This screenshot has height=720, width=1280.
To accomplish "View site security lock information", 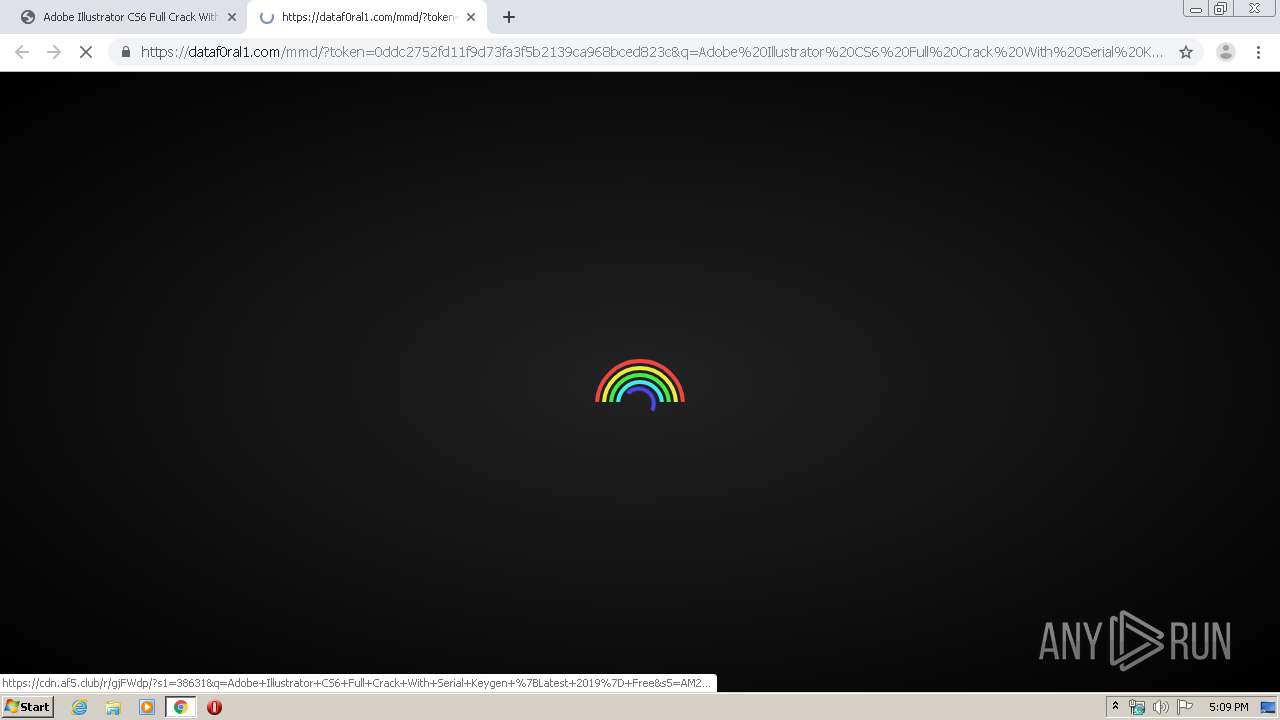I will coord(126,52).
